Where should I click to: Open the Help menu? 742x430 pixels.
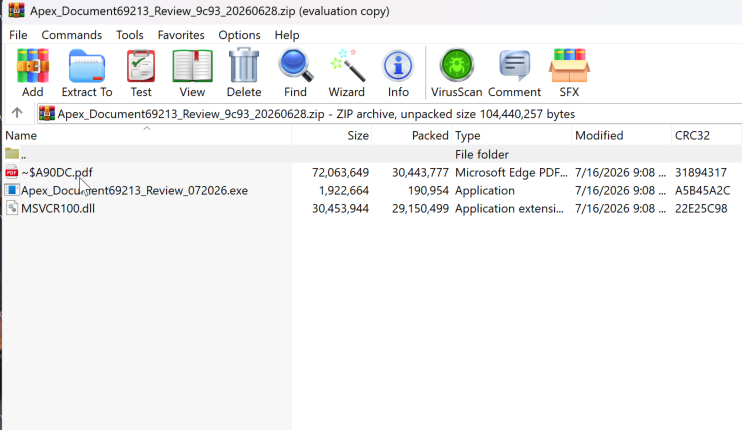[x=287, y=35]
